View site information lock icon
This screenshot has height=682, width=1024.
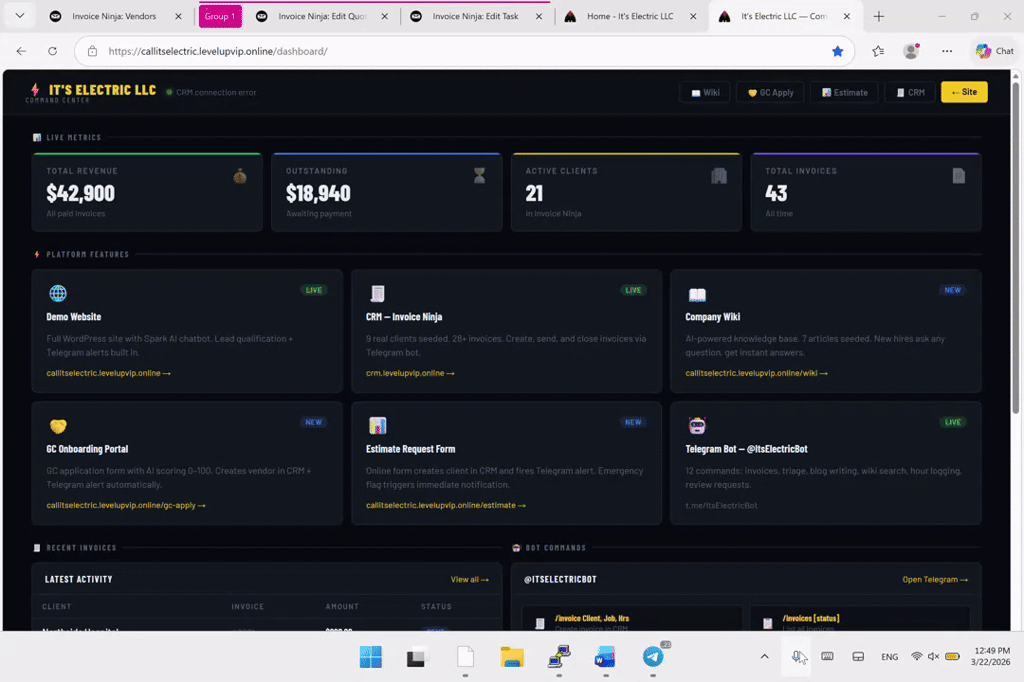92,51
